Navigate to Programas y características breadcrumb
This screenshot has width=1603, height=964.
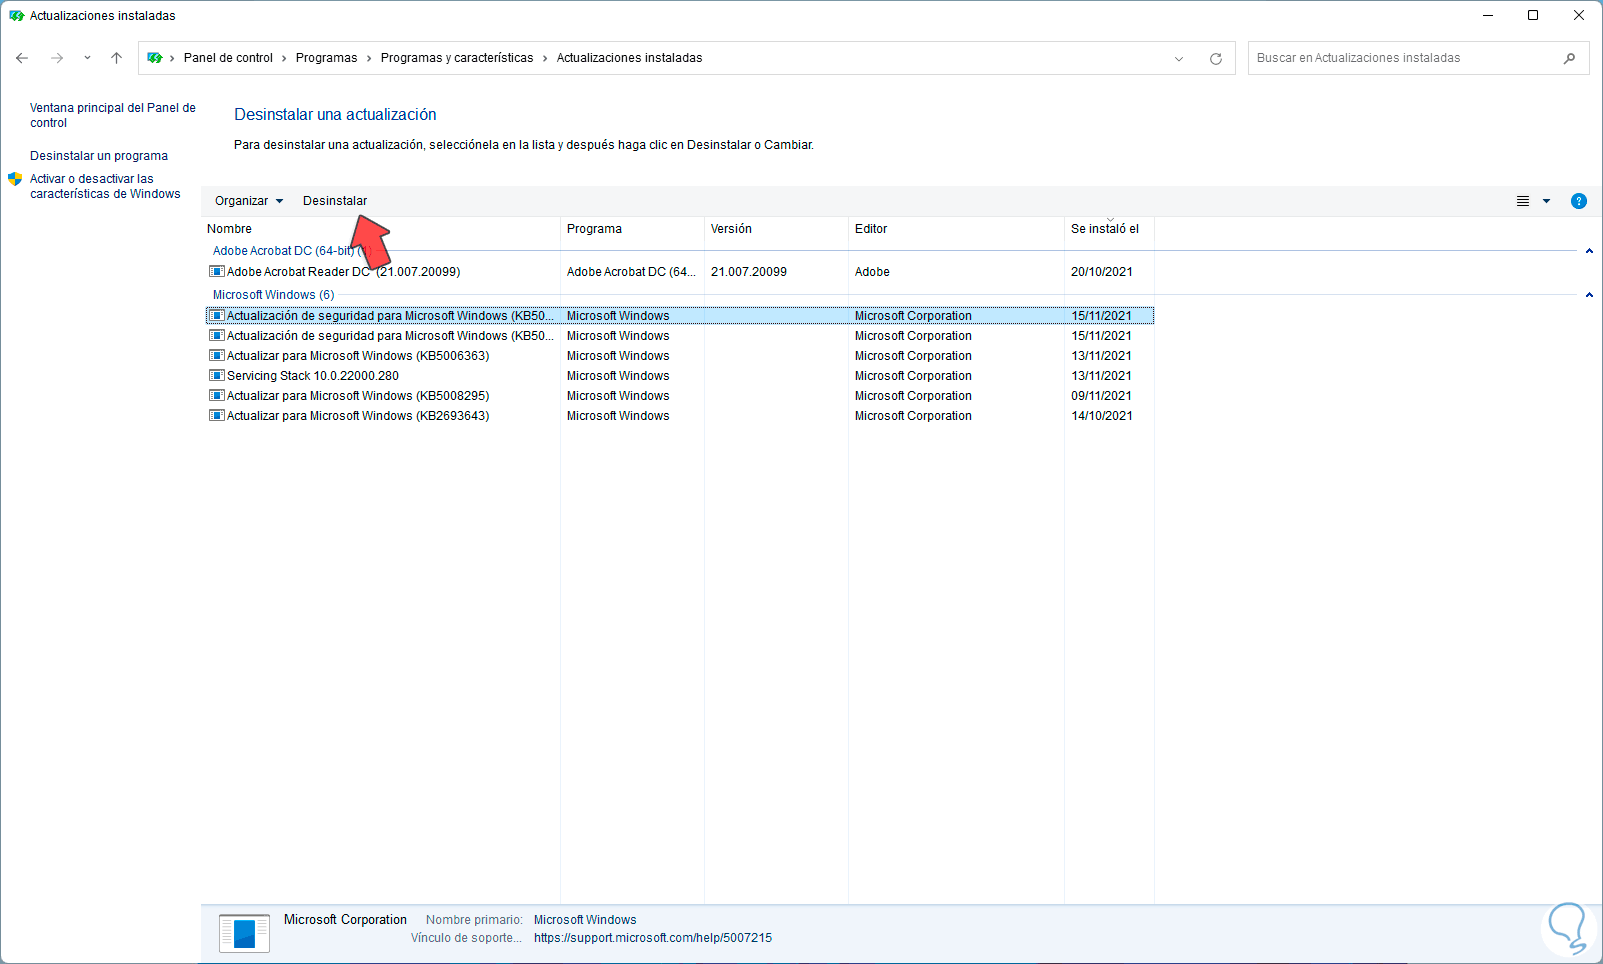click(x=457, y=58)
